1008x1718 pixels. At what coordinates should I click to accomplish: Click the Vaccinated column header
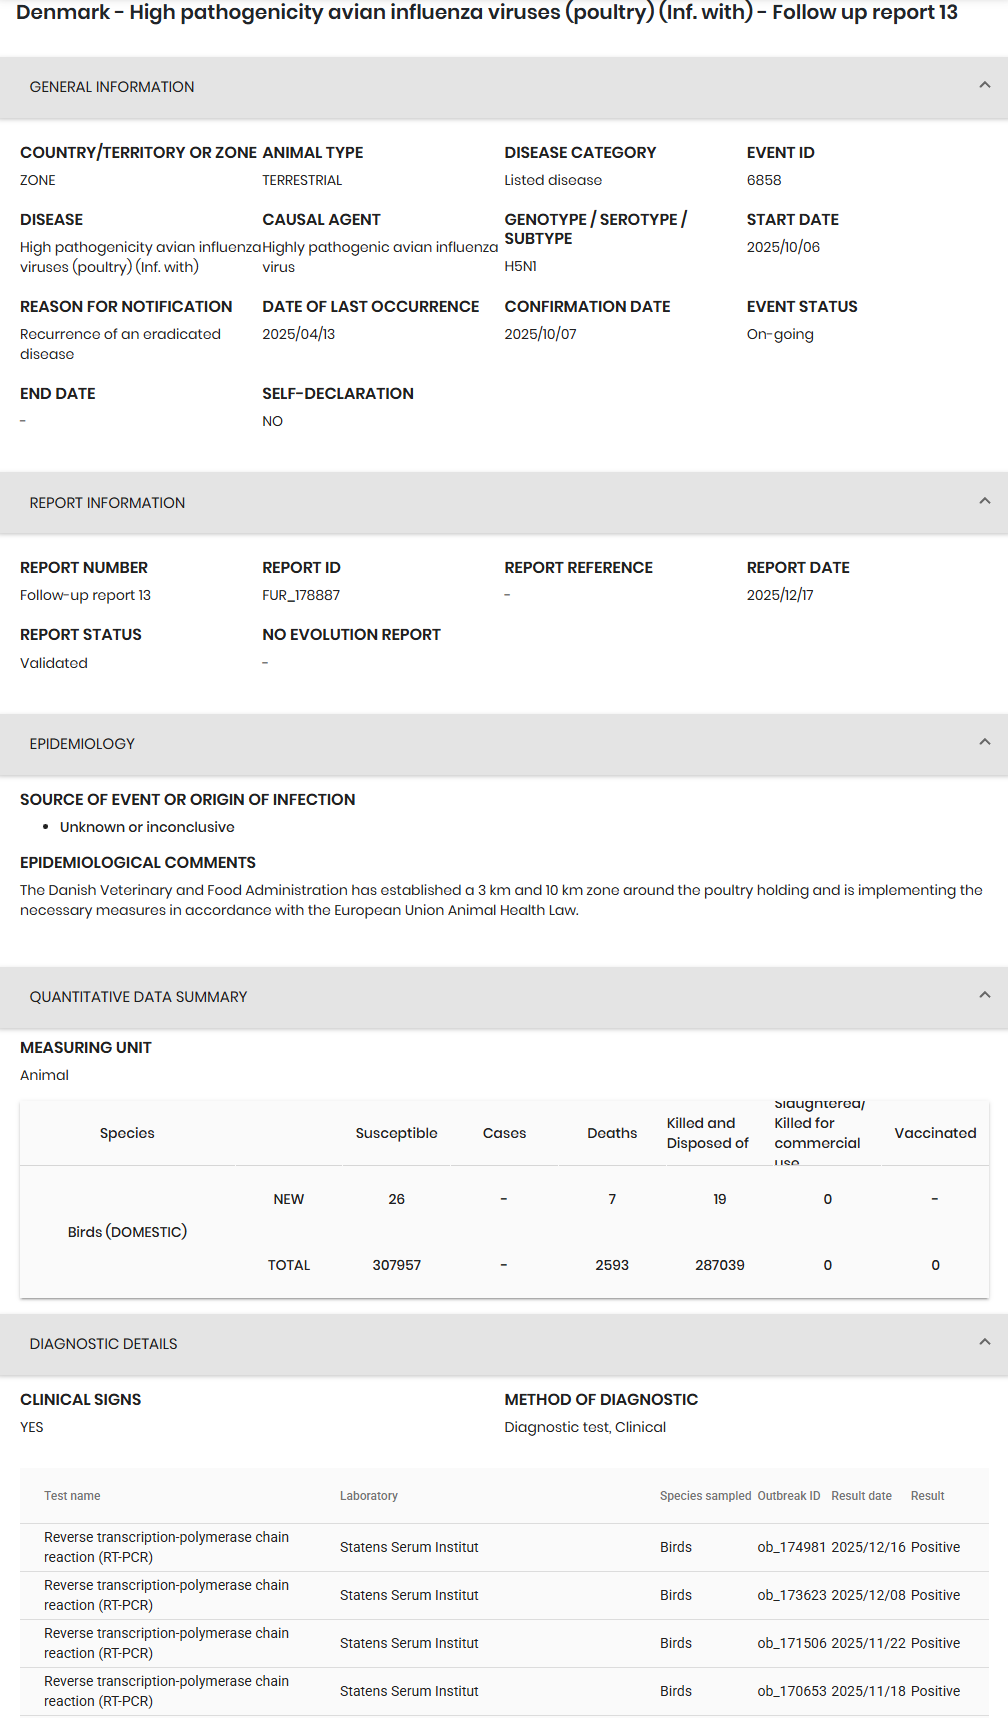click(x=934, y=1133)
